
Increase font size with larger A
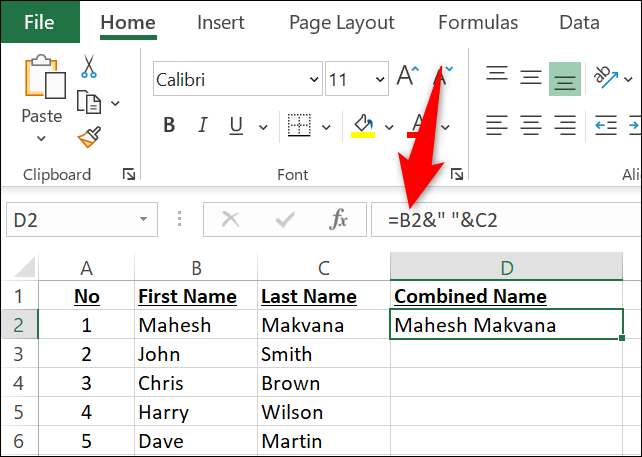(x=408, y=76)
